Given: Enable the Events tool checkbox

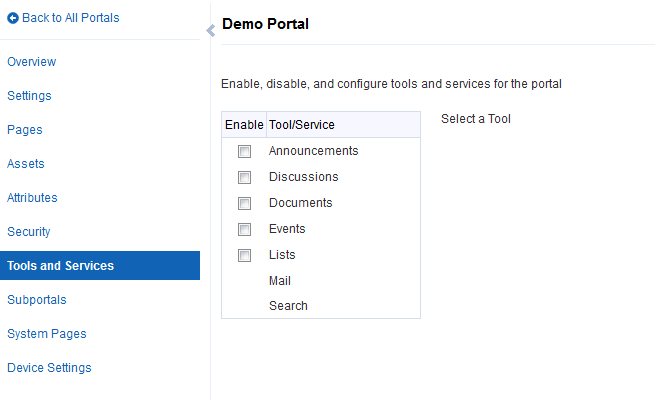Looking at the screenshot, I should (244, 229).
